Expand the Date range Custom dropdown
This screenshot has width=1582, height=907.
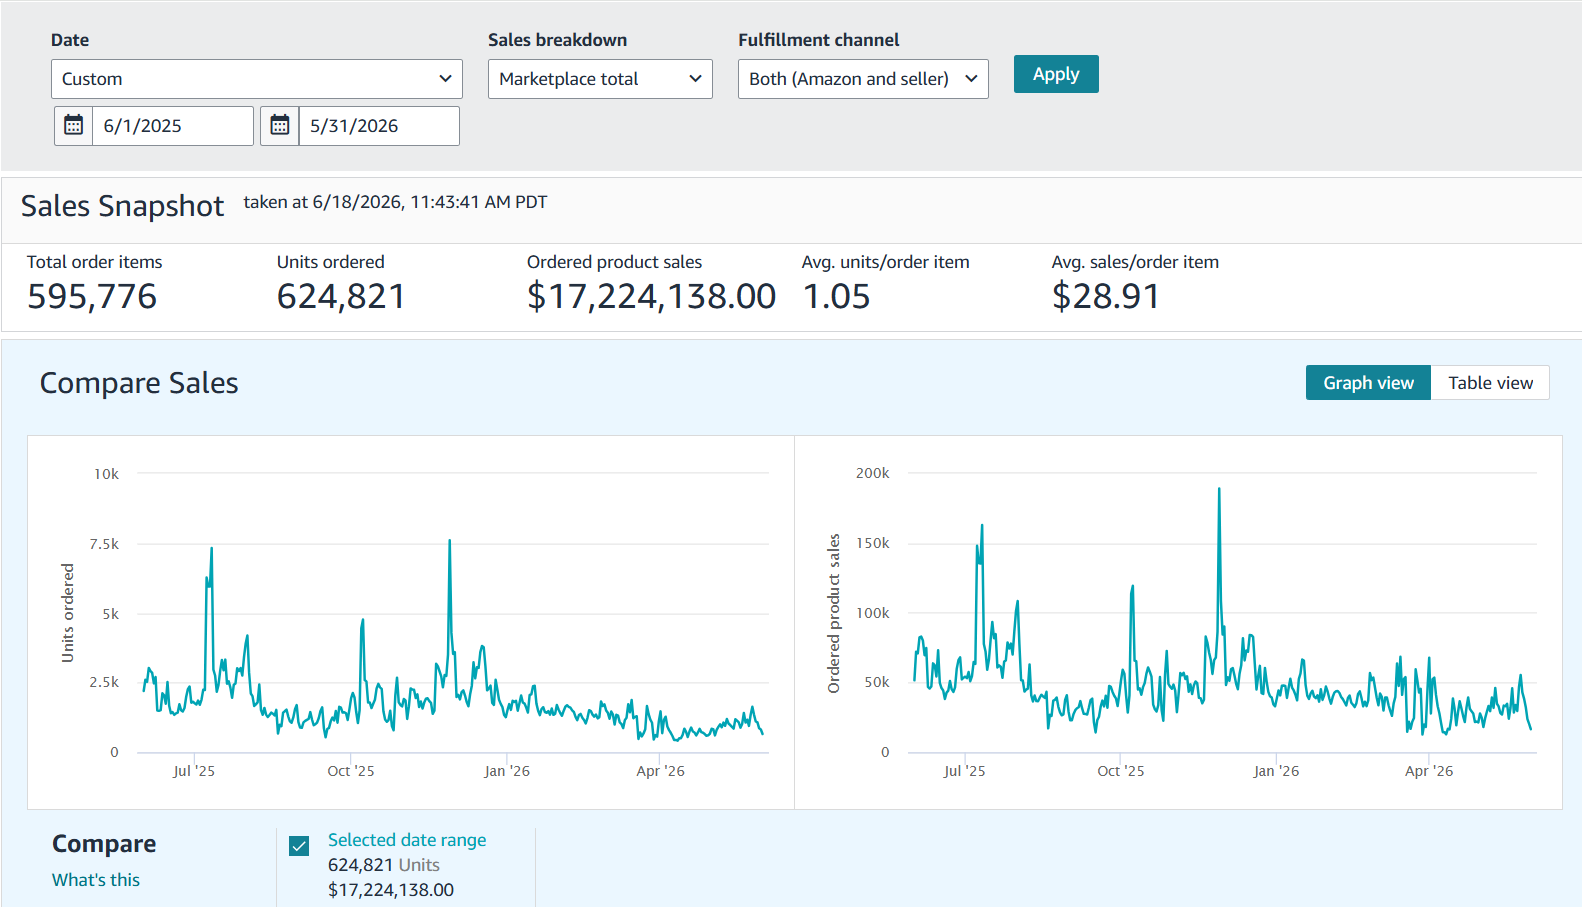[257, 79]
